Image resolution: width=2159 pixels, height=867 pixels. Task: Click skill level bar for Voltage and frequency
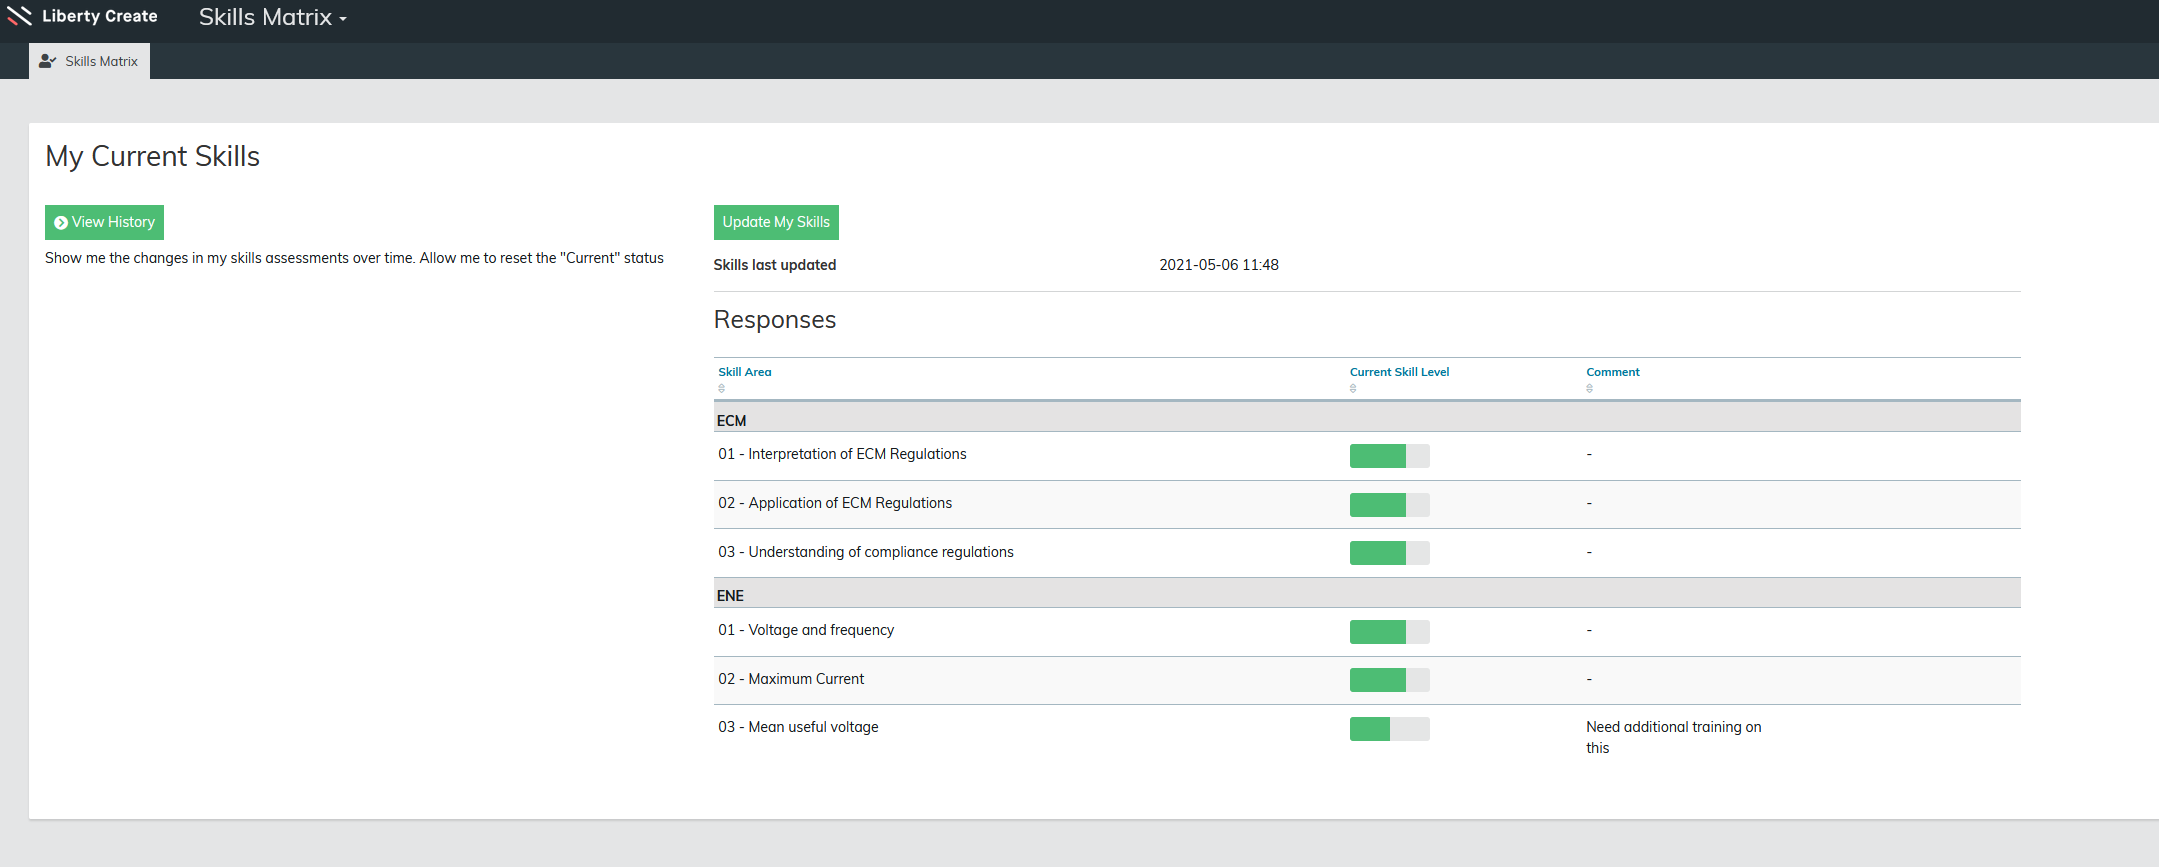tap(1389, 632)
